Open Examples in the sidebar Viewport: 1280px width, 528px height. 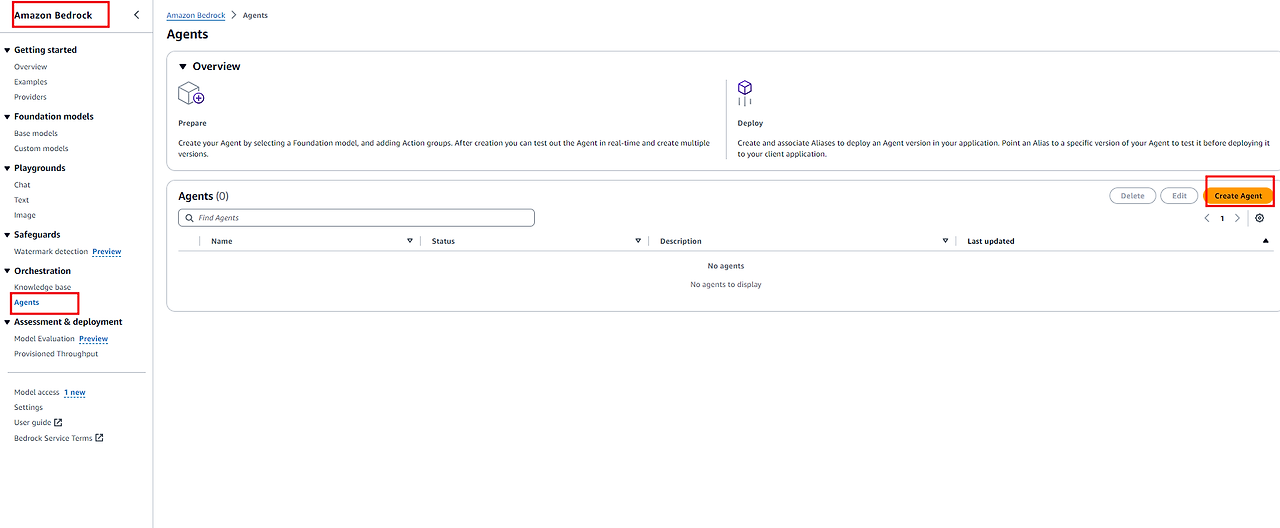30,82
